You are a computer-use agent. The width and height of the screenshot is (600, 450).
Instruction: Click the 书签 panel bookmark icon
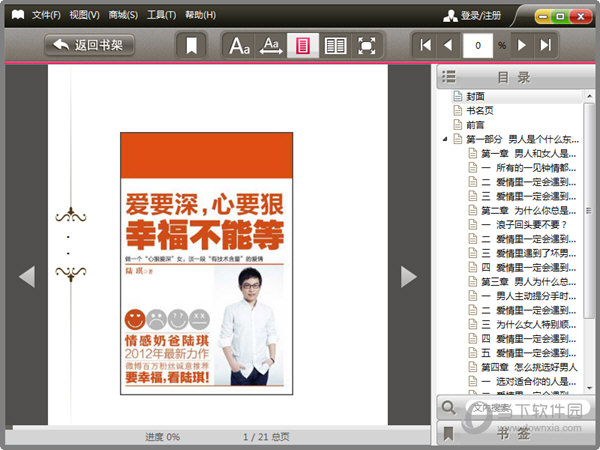[448, 434]
